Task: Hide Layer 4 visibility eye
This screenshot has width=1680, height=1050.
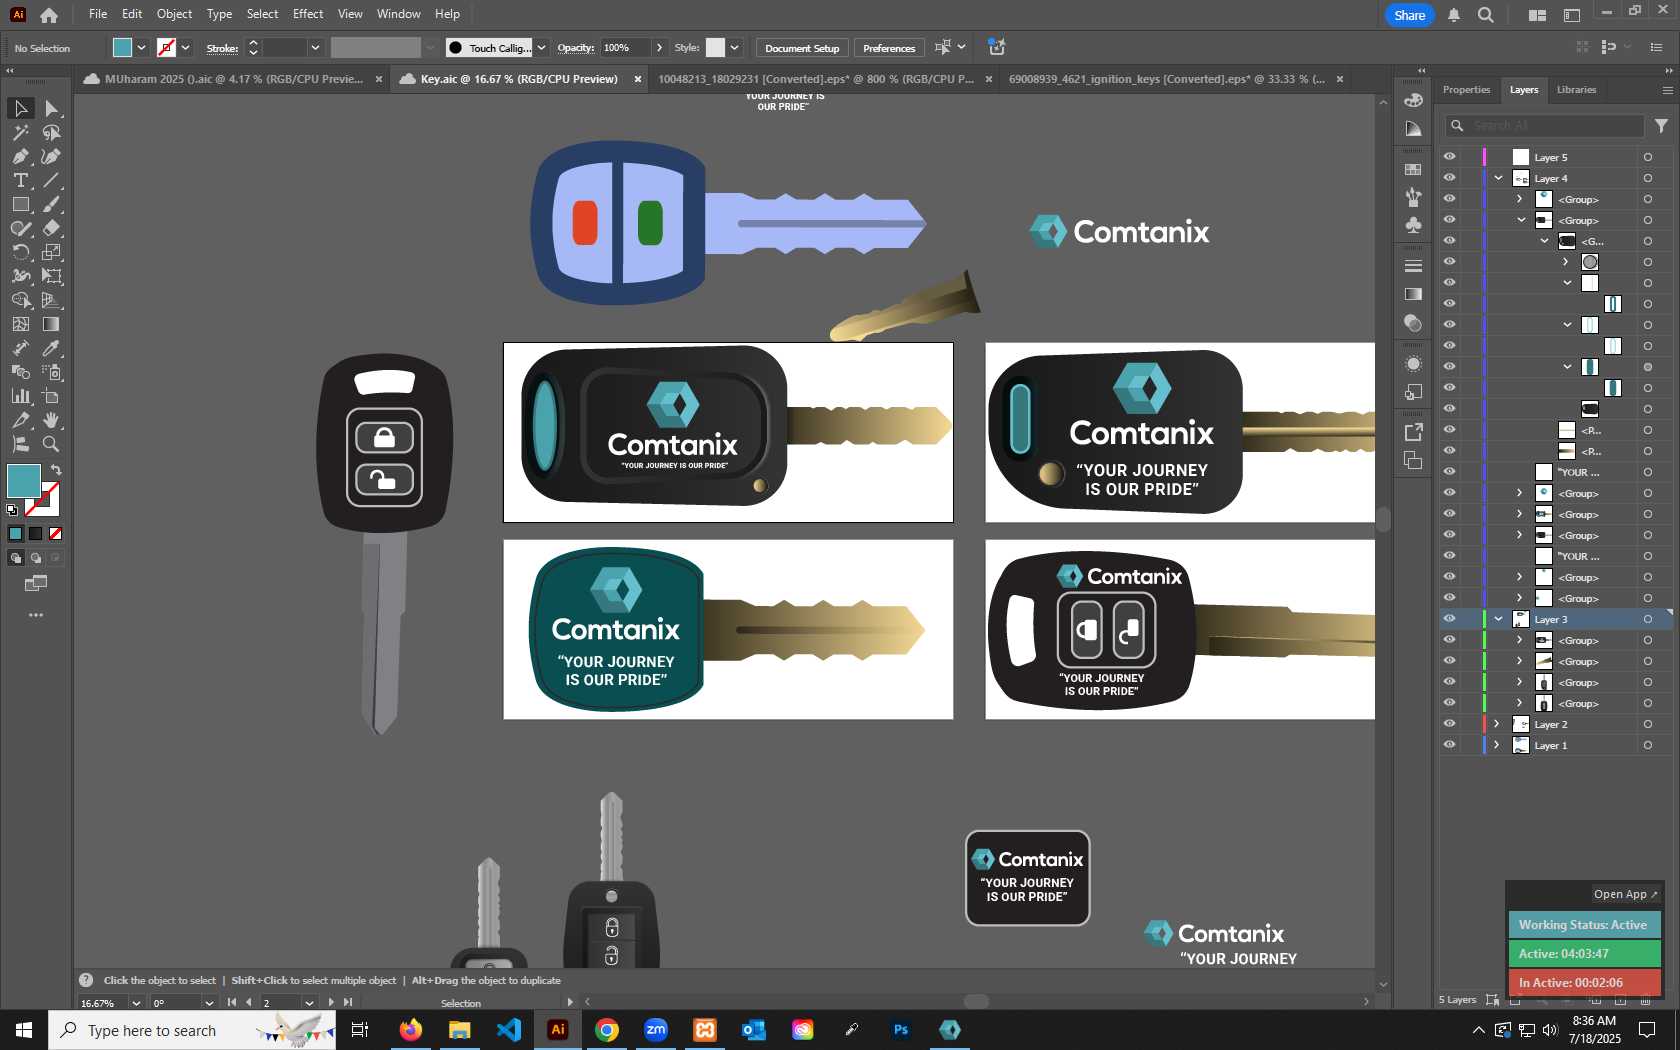Action: tap(1449, 178)
